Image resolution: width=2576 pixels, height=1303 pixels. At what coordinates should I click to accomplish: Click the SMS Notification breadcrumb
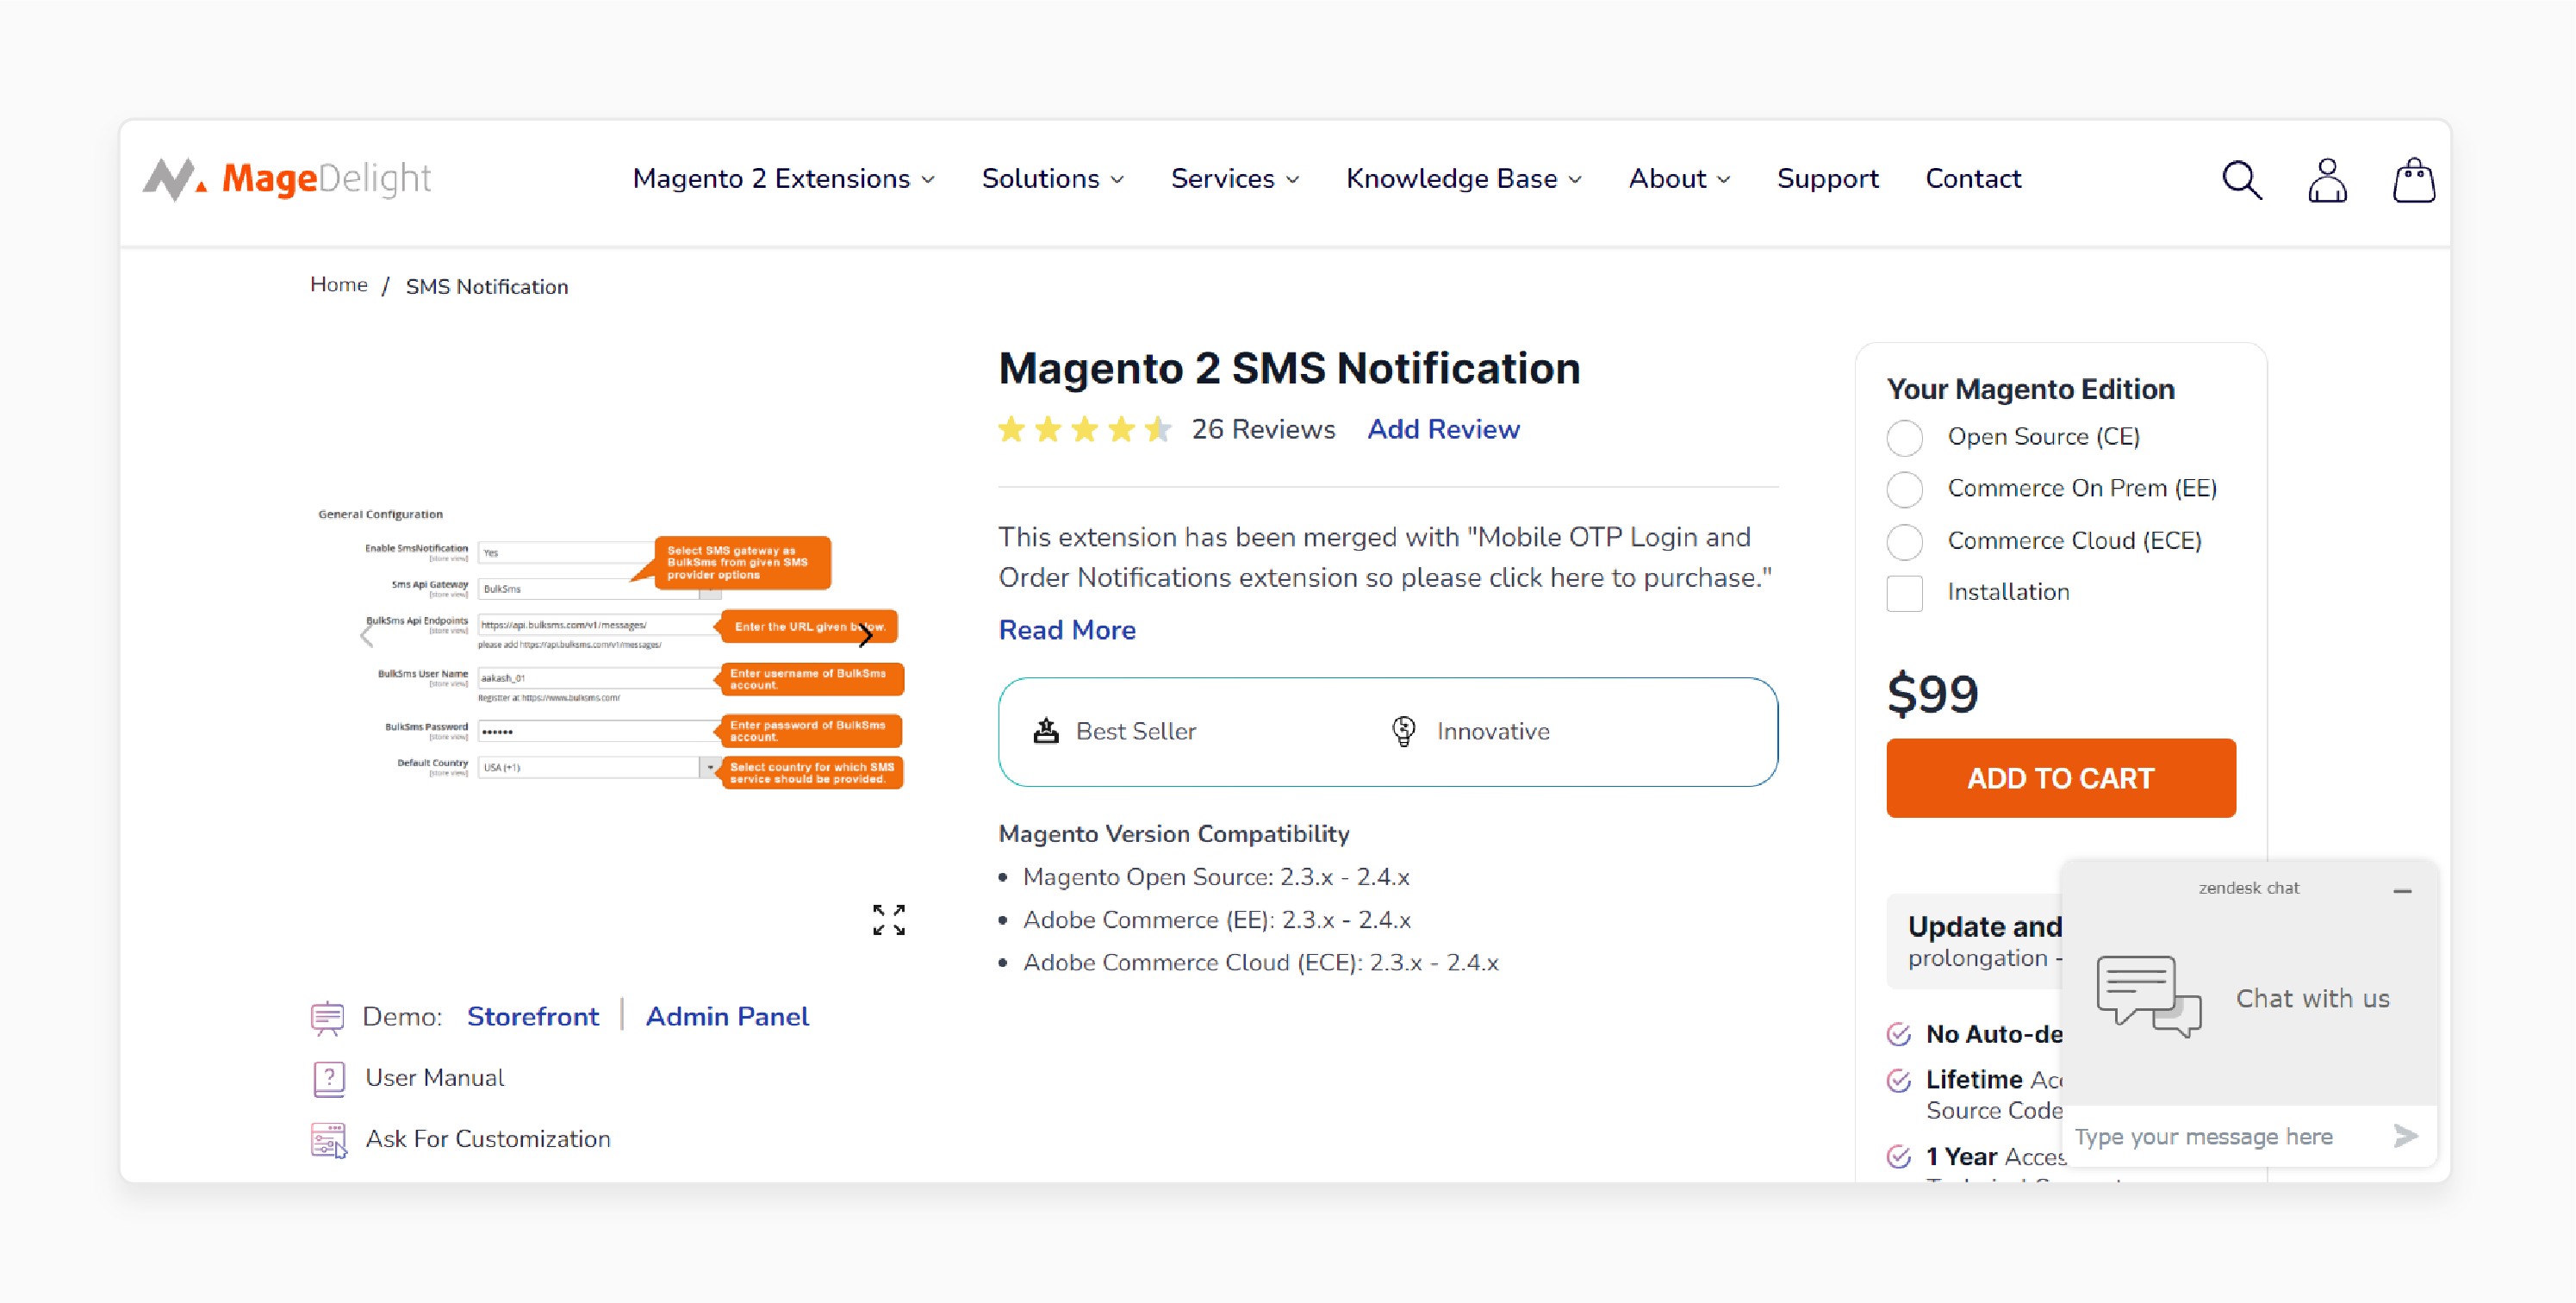[486, 287]
